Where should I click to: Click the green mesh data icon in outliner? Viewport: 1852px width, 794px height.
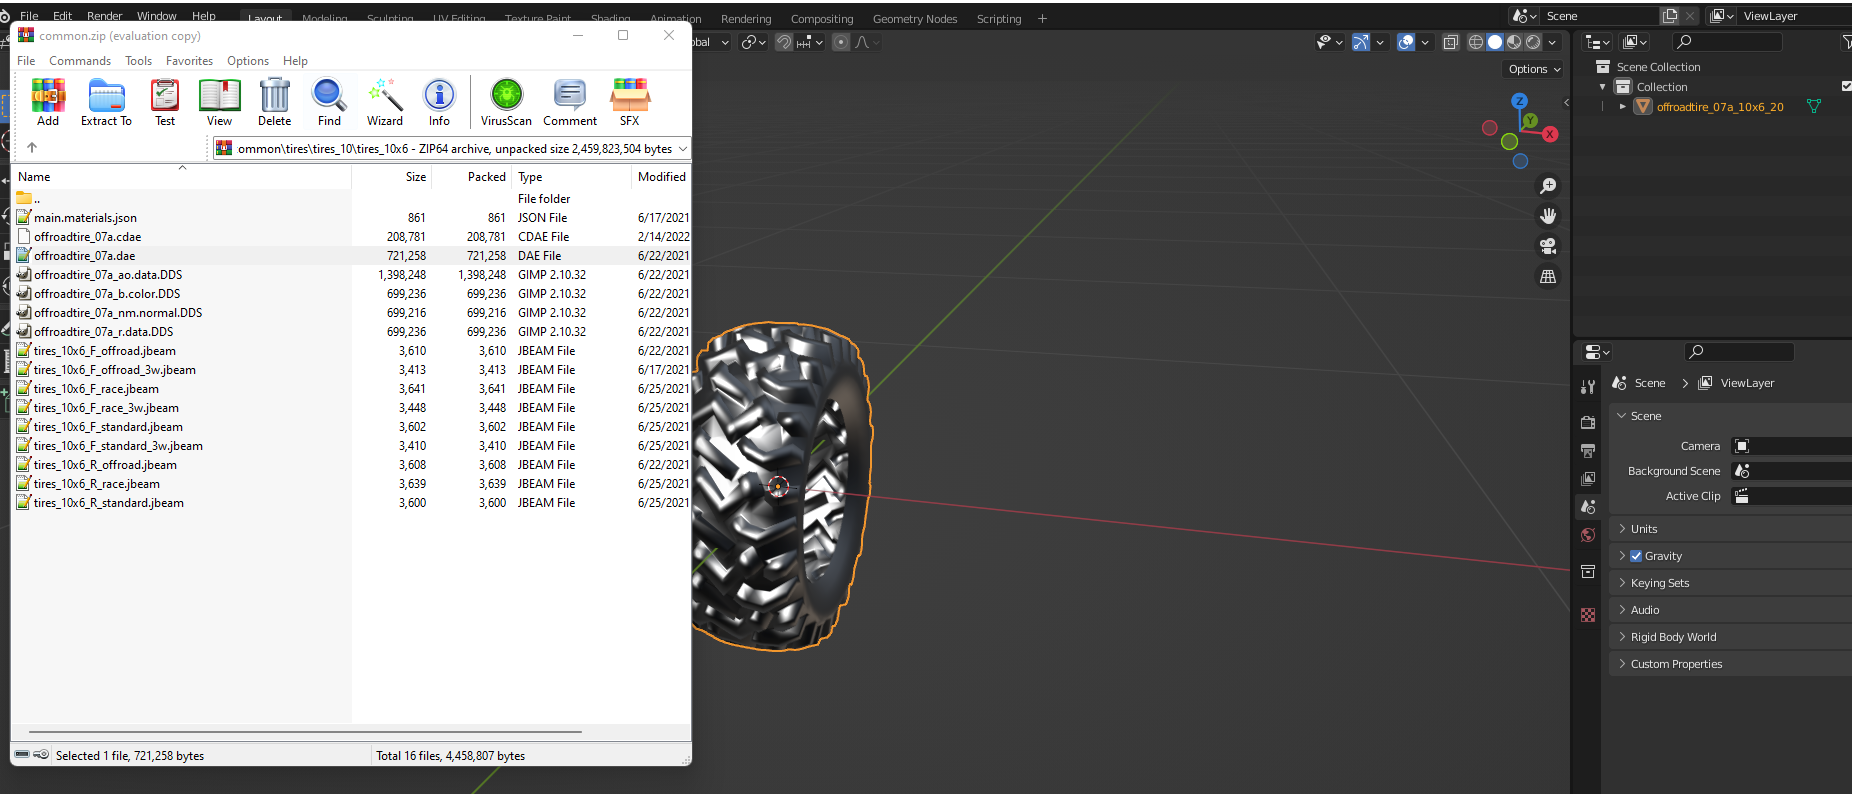point(1814,107)
